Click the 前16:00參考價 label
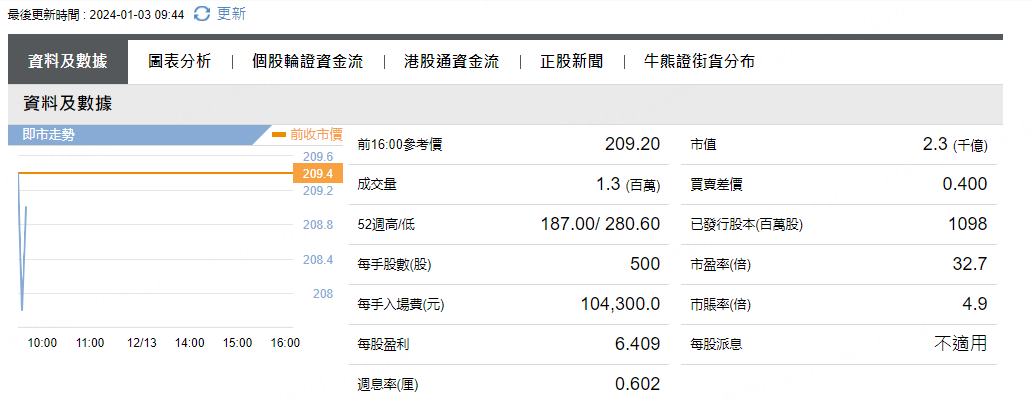Screen dimensions: 1035x402 click(399, 145)
